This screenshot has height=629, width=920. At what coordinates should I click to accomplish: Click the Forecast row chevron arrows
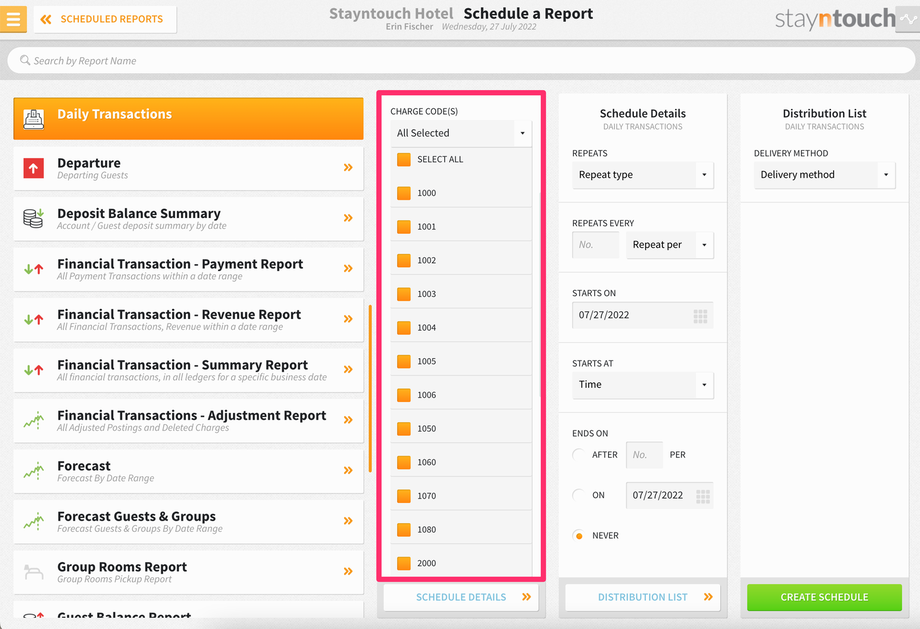click(348, 470)
